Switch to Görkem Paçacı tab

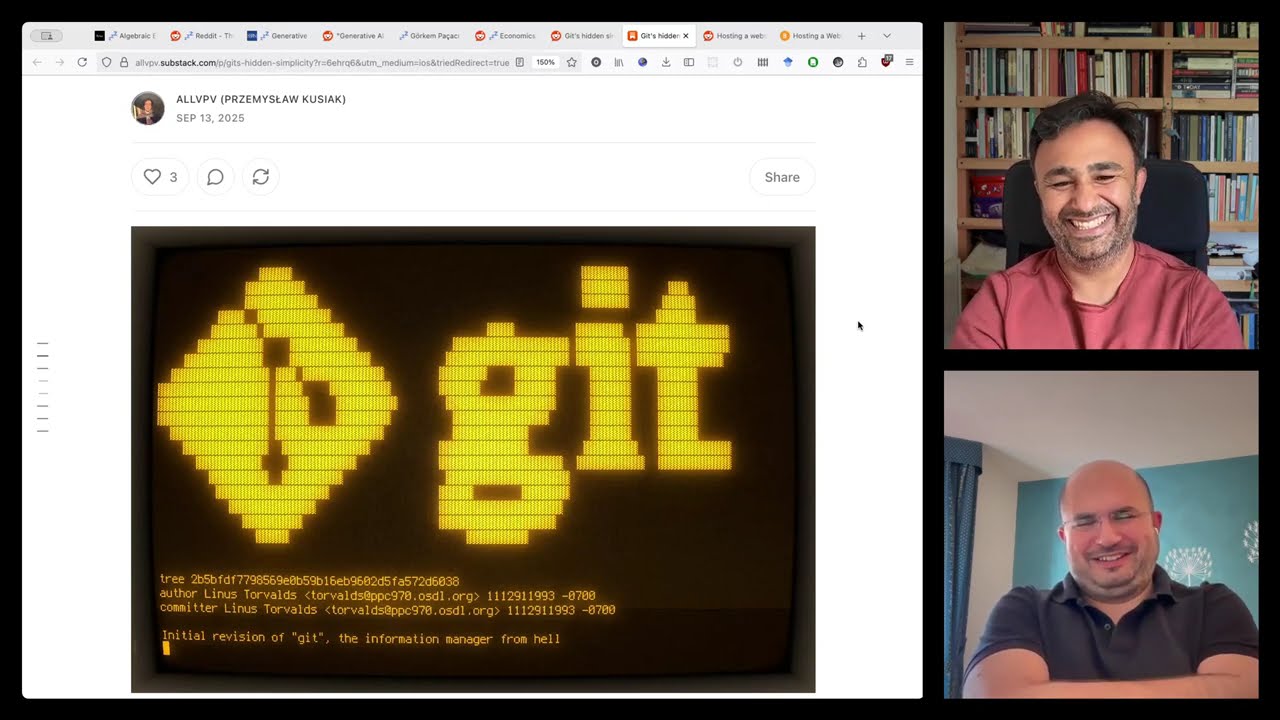point(429,36)
